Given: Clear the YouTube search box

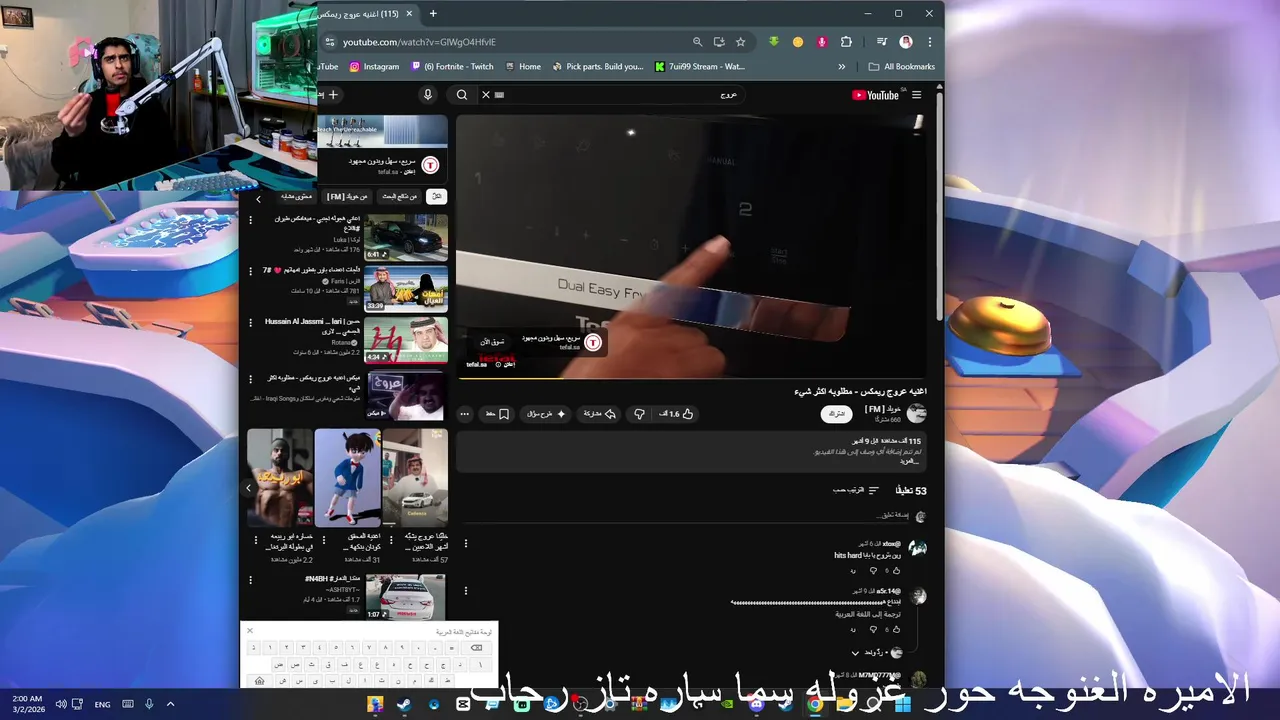Looking at the screenshot, I should click(486, 95).
